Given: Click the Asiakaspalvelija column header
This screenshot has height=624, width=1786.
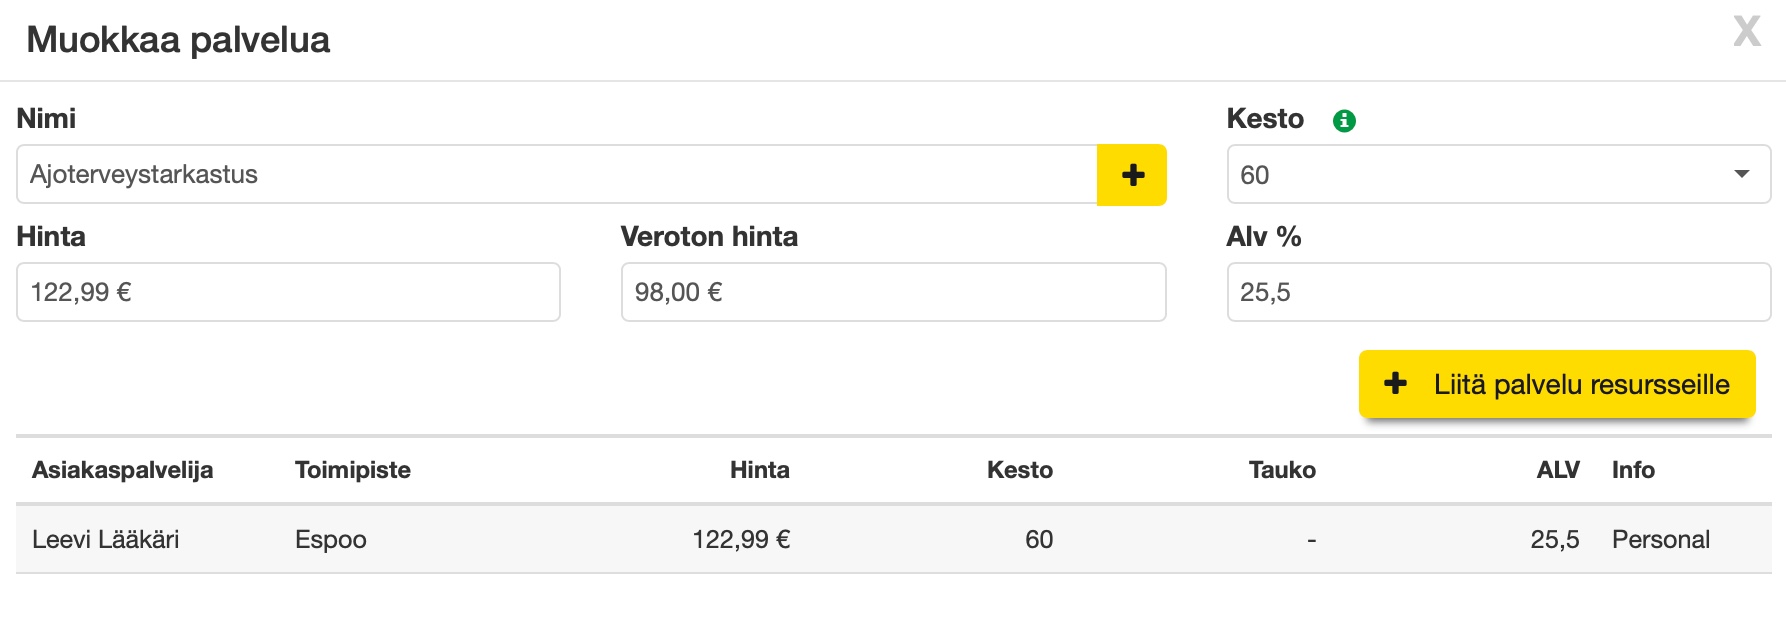Looking at the screenshot, I should (x=122, y=470).
